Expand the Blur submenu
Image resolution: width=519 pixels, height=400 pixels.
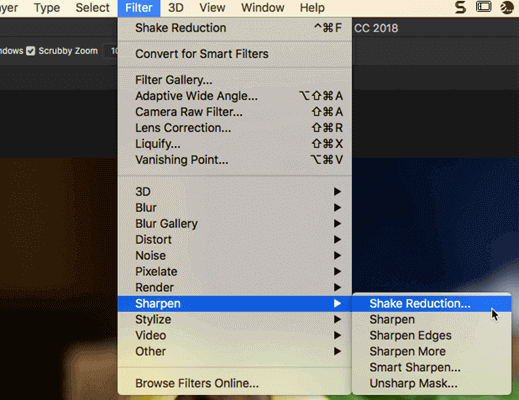click(x=235, y=208)
